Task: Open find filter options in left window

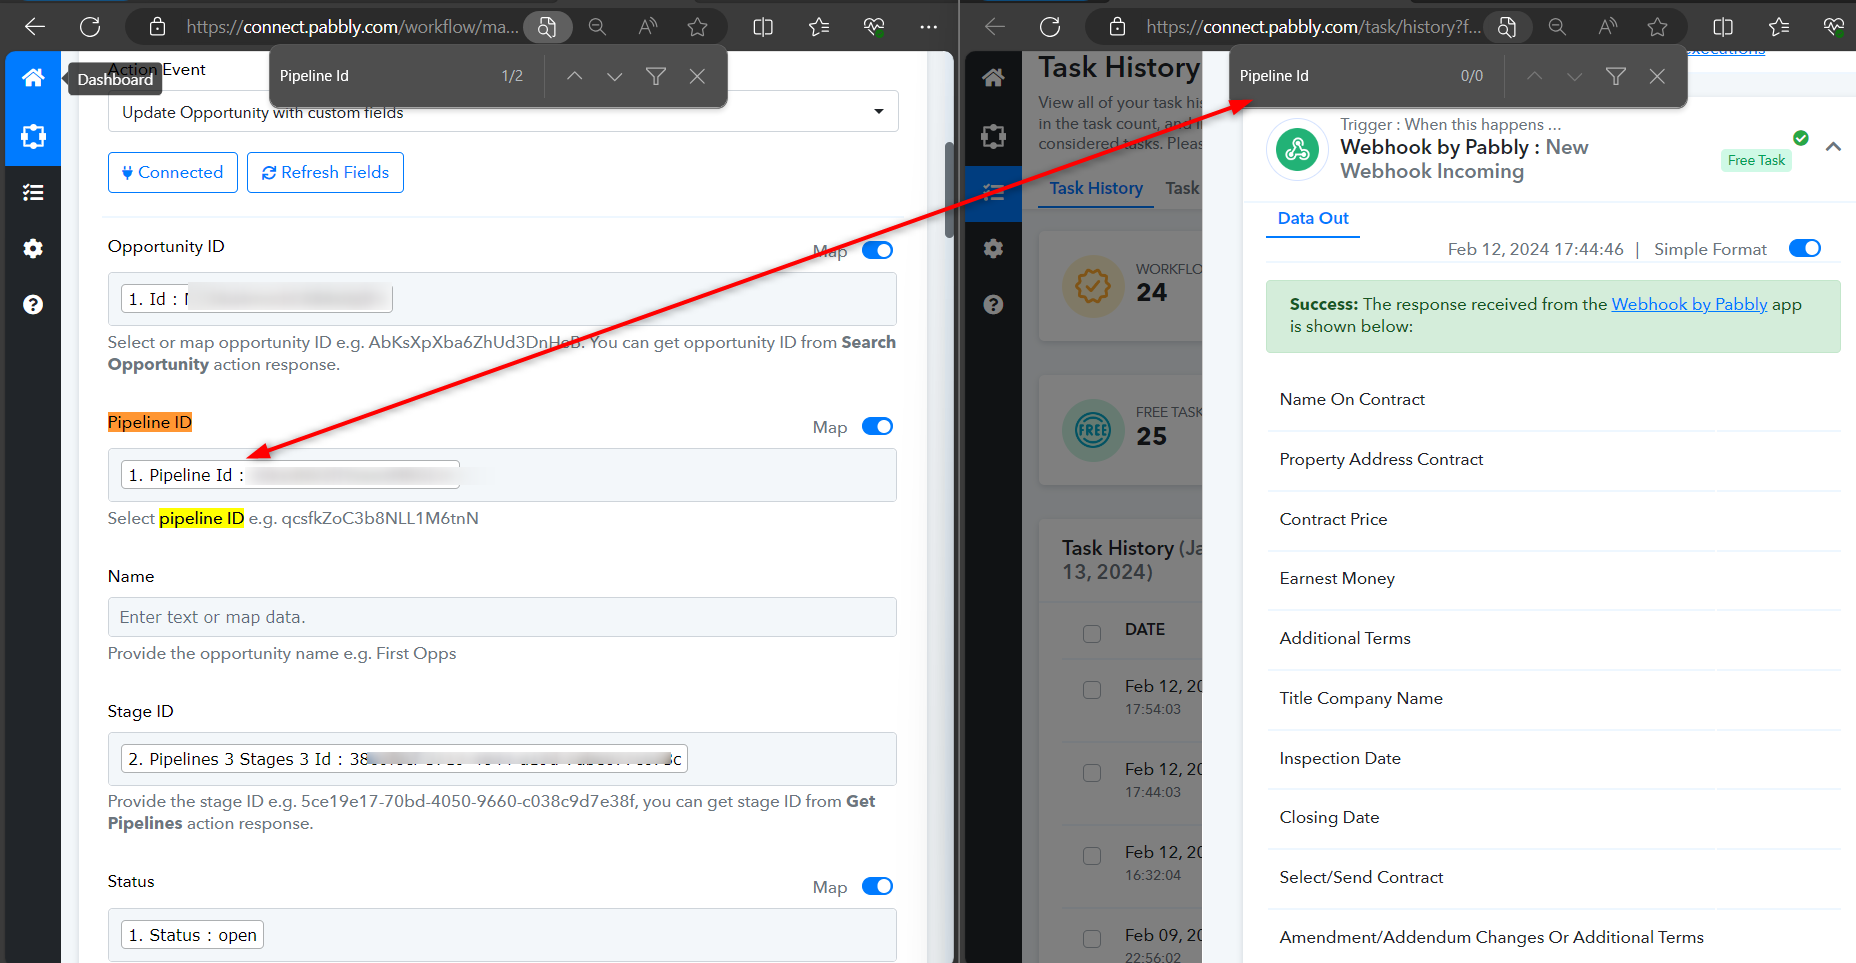Action: pyautogui.click(x=656, y=76)
